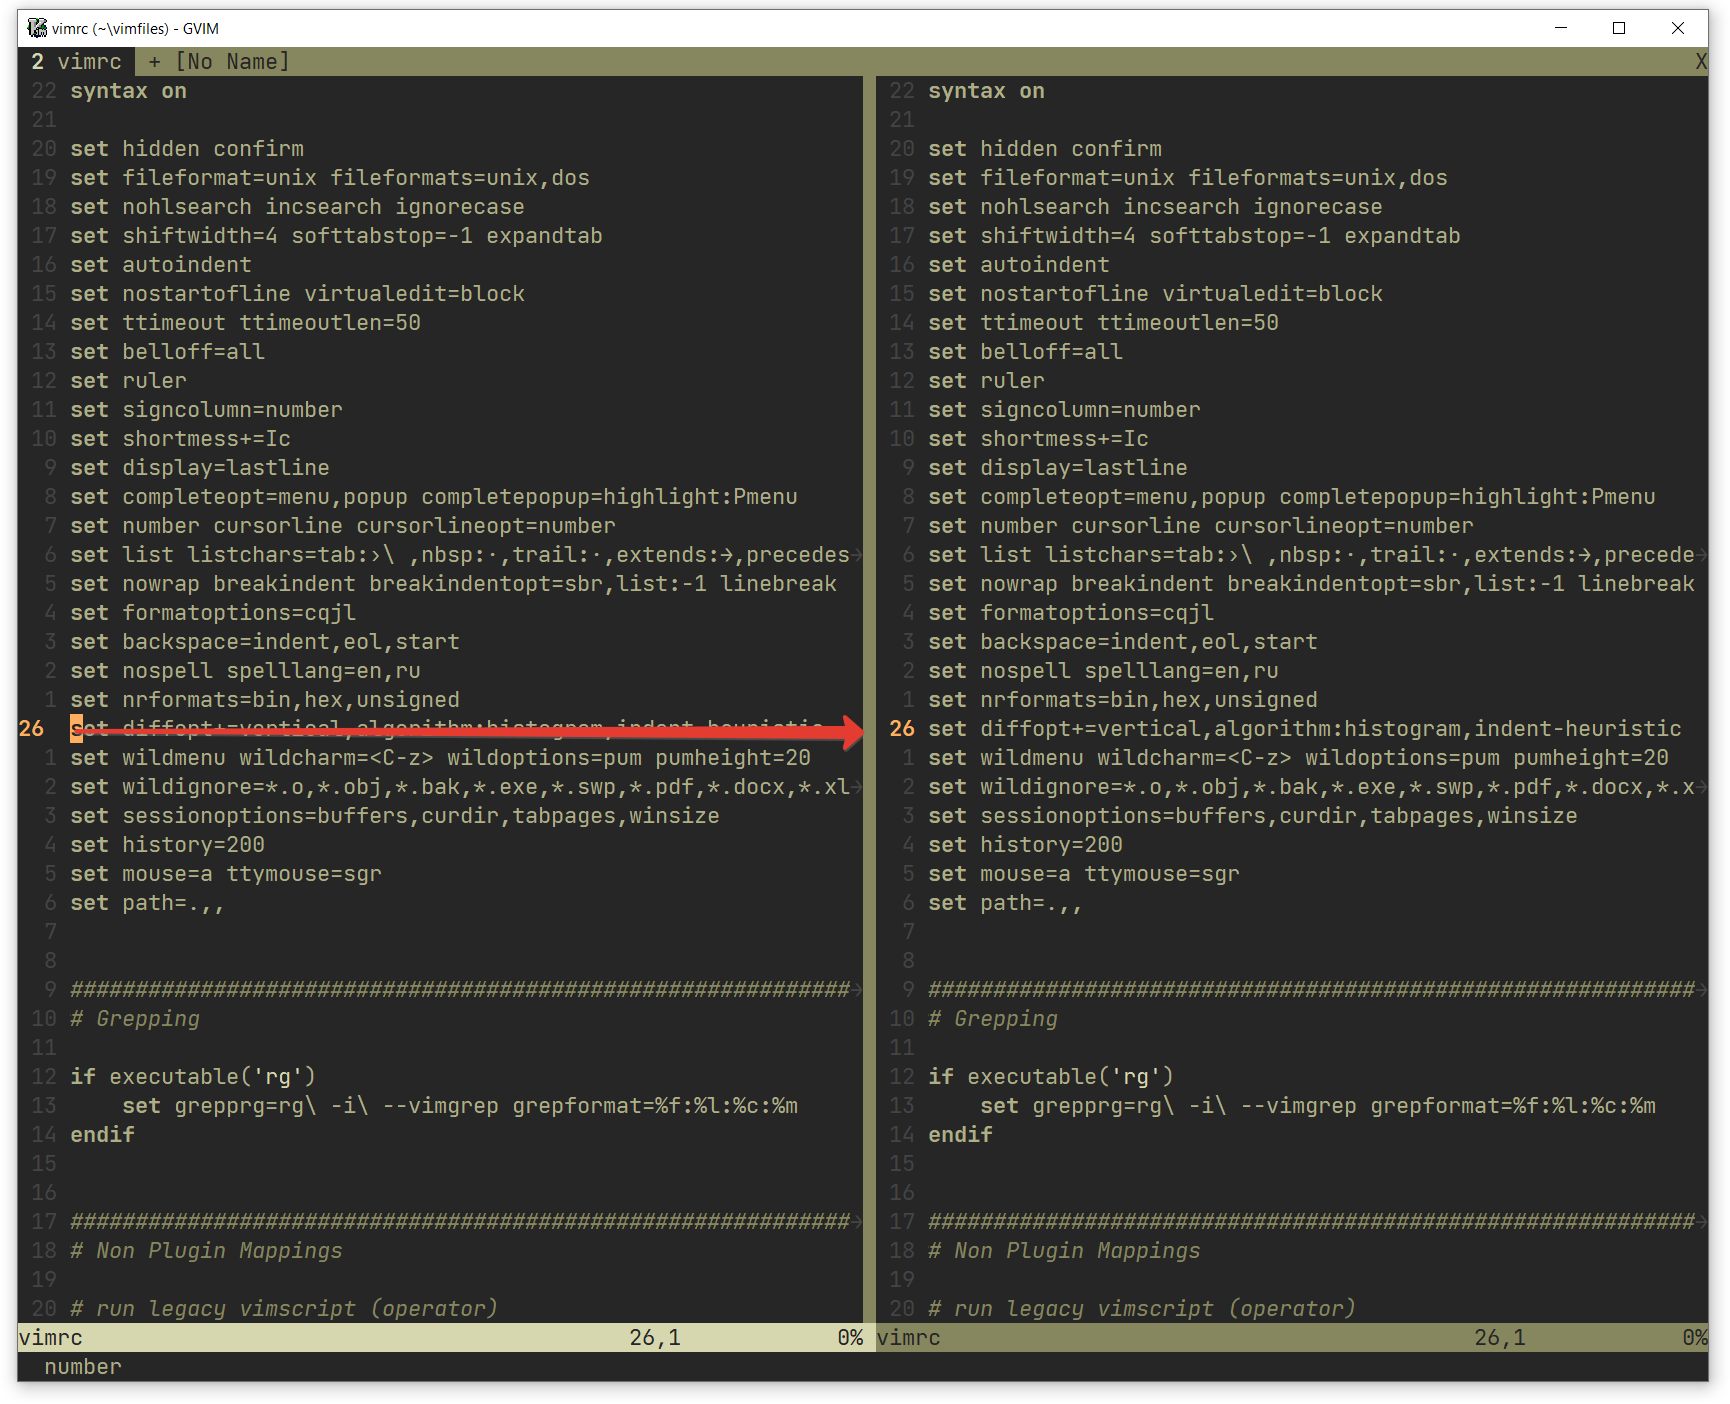Click 'set signcolumn=number' in right pane
This screenshot has width=1730, height=1404.
[1064, 410]
